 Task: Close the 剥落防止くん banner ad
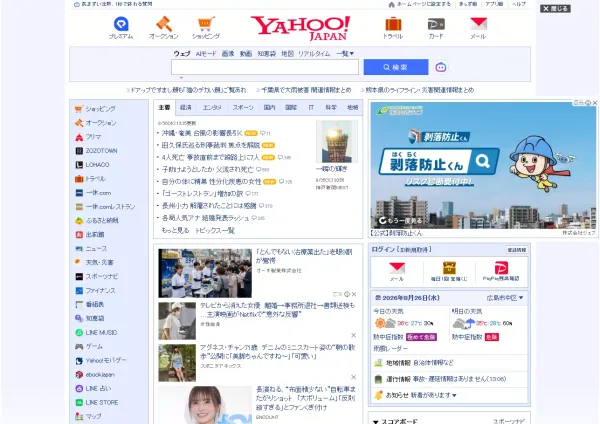pos(595,103)
